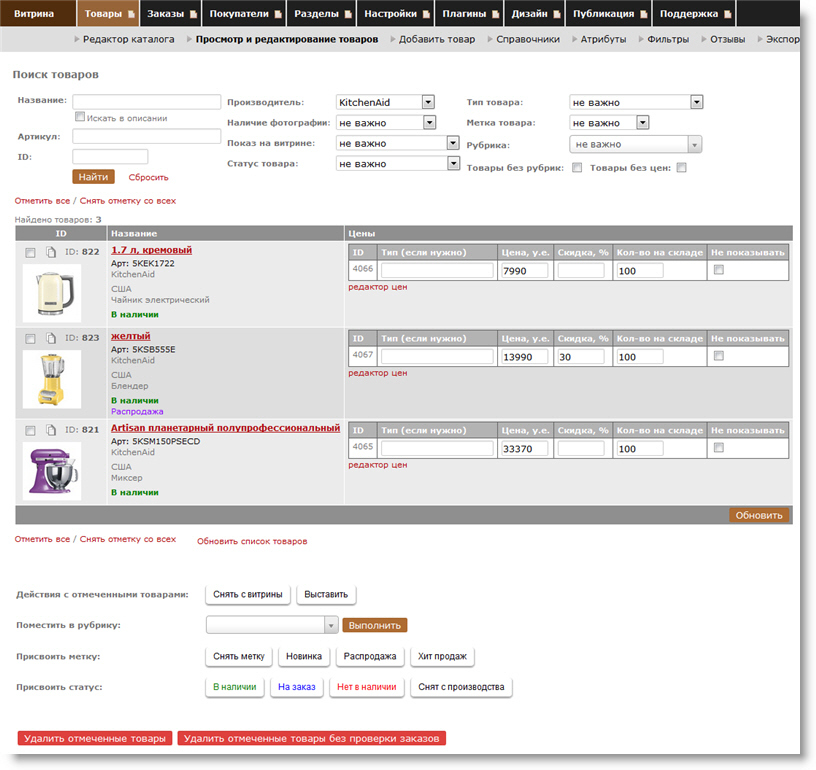Set status with 'Нет в наличии' button
The width and height of the screenshot is (816, 770).
tap(366, 687)
